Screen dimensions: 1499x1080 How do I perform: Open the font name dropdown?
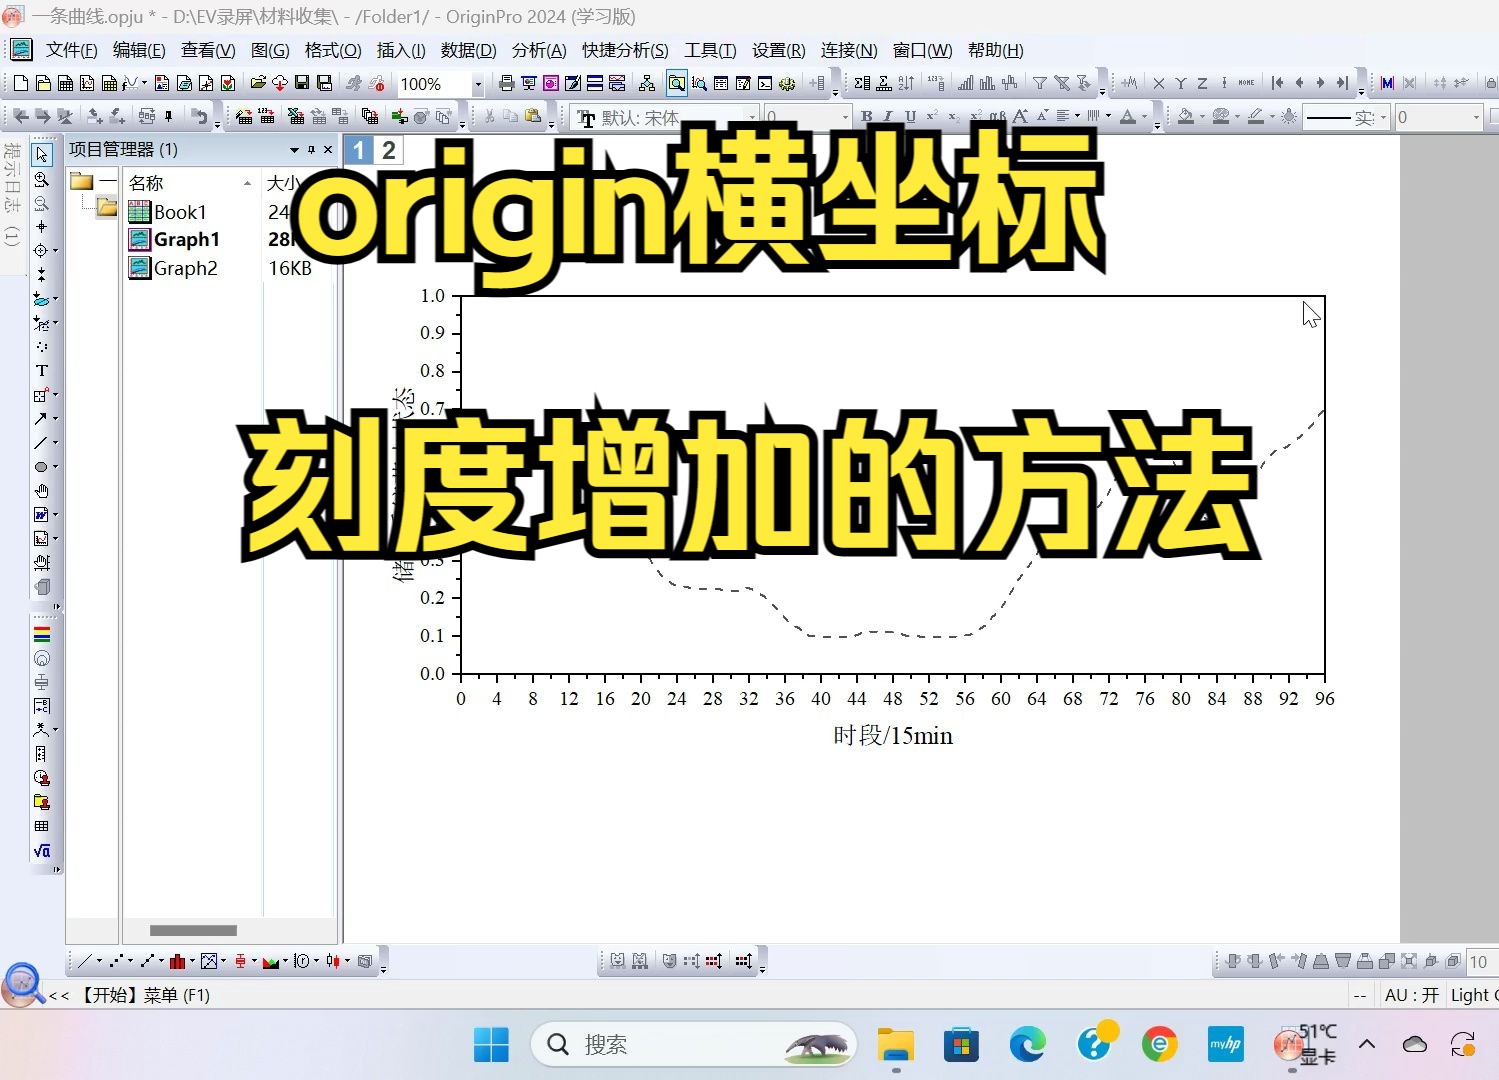click(x=753, y=118)
